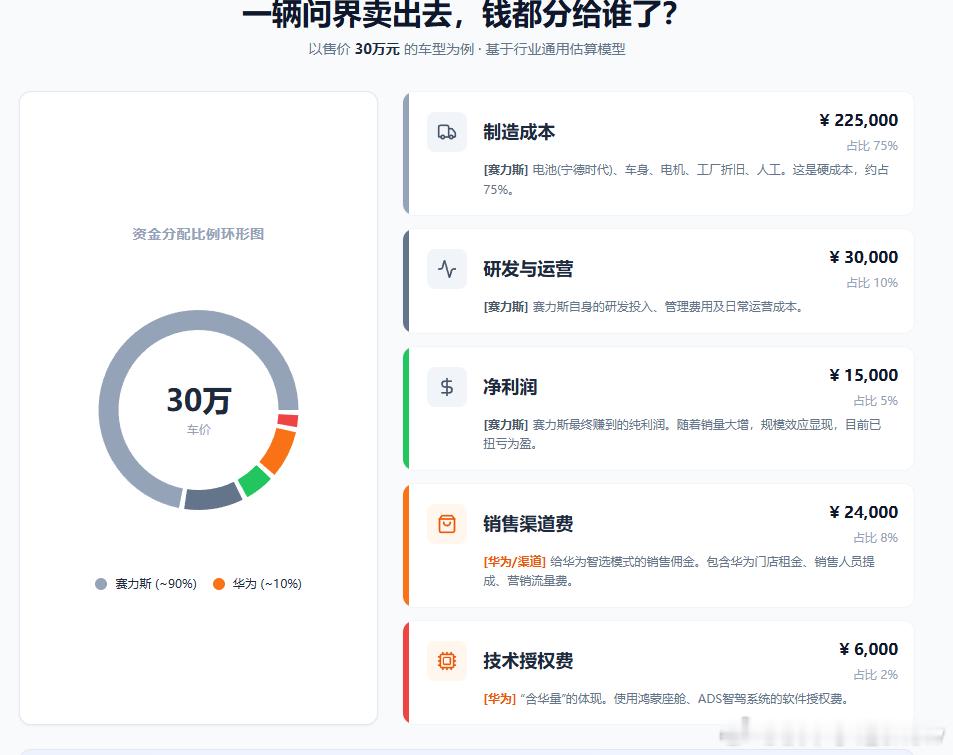Click the 华为 (~10%) legend label
Screen dimensions: 953x755
coord(267,584)
